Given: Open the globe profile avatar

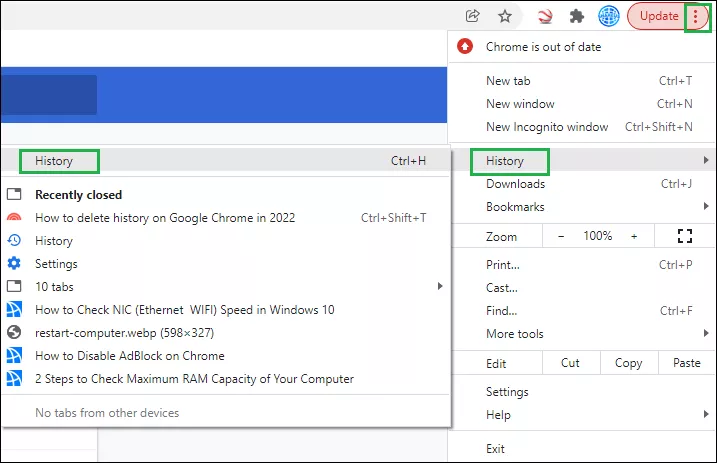Looking at the screenshot, I should pos(609,16).
